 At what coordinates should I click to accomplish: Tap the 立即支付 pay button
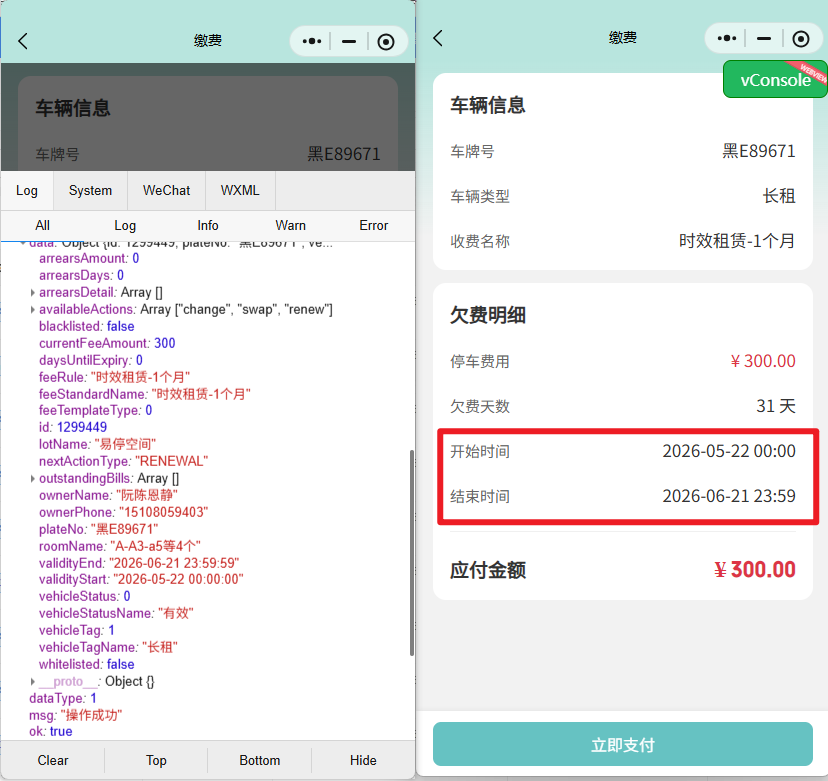pyautogui.click(x=623, y=745)
